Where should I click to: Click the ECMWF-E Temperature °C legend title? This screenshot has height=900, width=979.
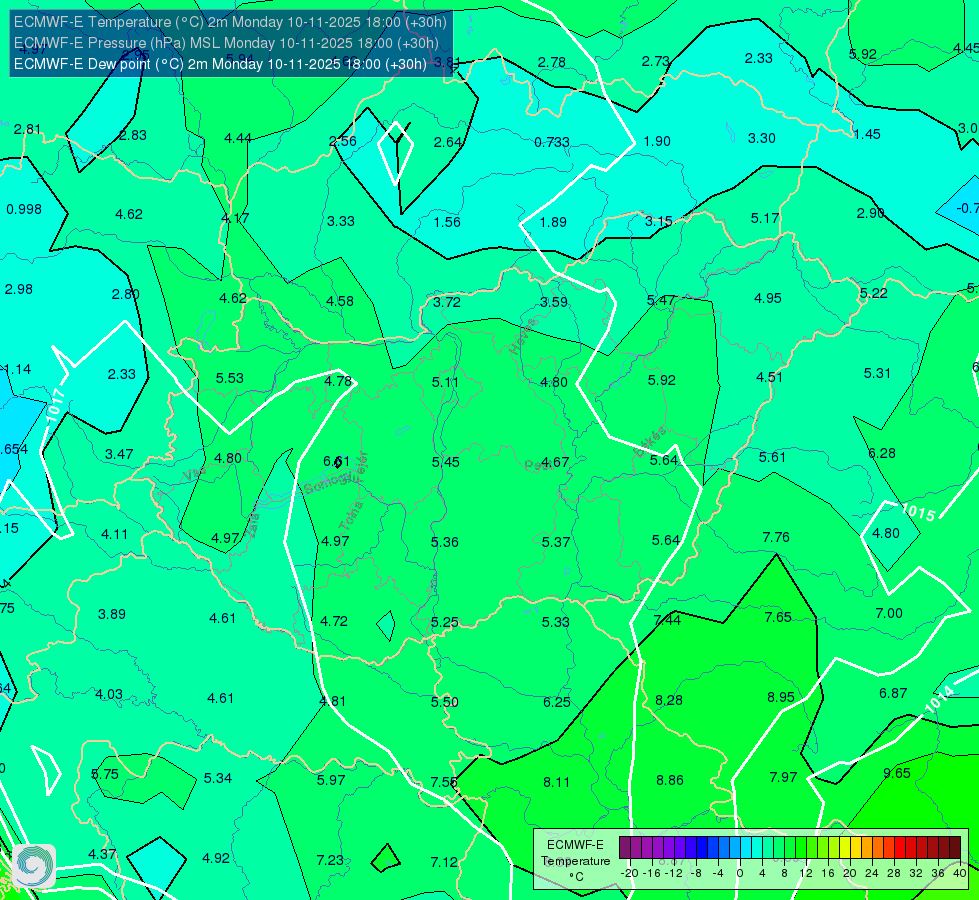coord(575,861)
